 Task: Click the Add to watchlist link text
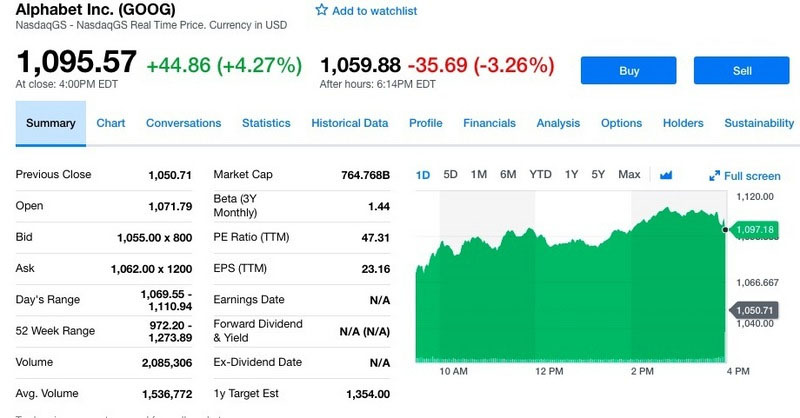(x=374, y=11)
